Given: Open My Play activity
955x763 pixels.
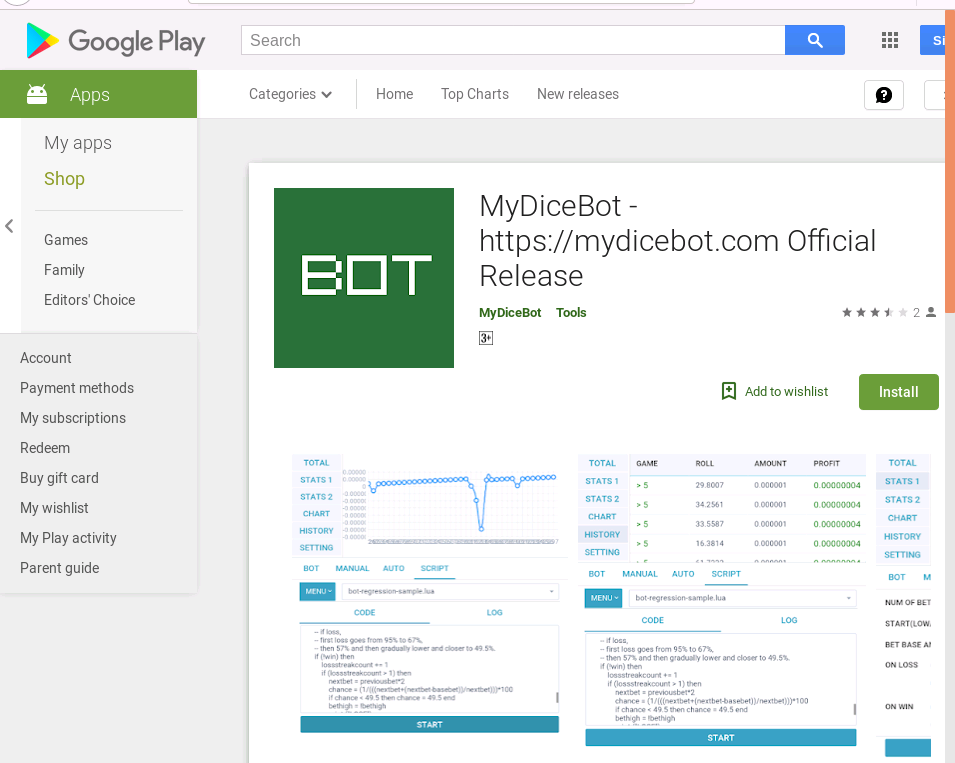Looking at the screenshot, I should 68,538.
